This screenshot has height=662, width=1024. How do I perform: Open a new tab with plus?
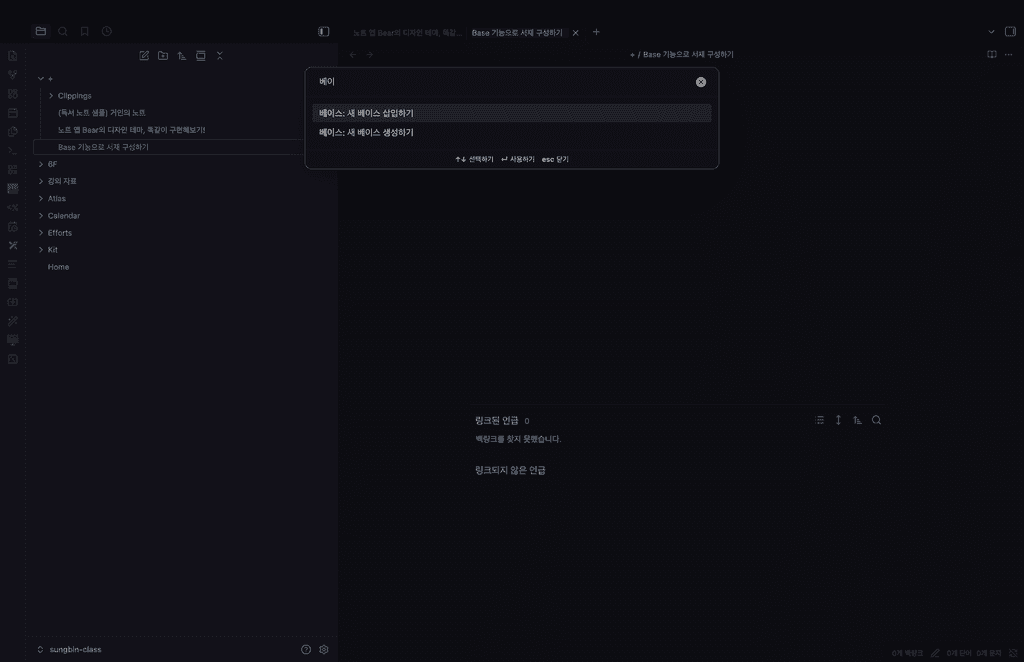pos(596,32)
